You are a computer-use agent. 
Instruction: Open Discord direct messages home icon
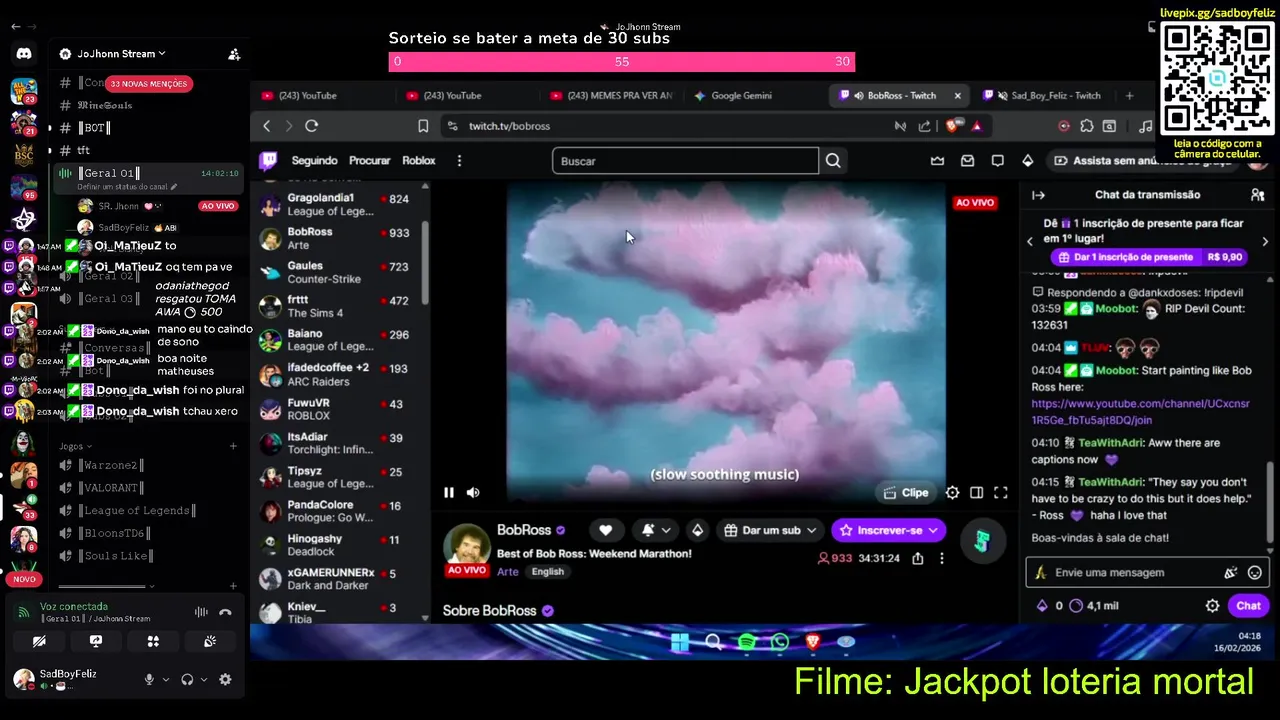[x=24, y=54]
